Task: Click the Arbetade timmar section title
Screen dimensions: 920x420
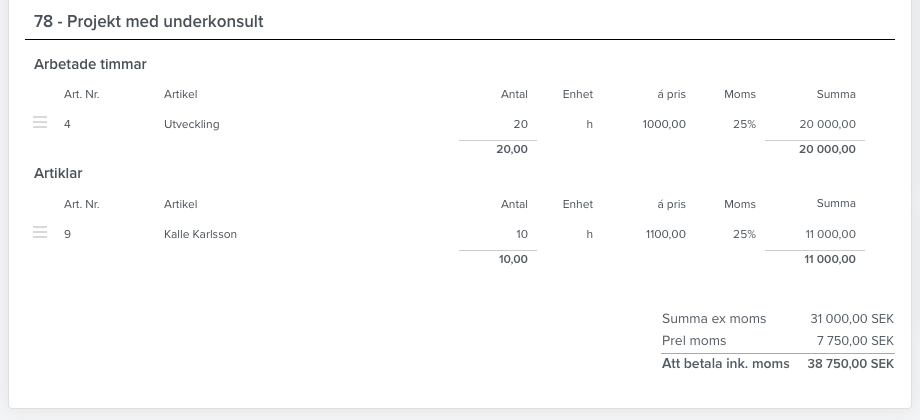Action: [x=90, y=65]
